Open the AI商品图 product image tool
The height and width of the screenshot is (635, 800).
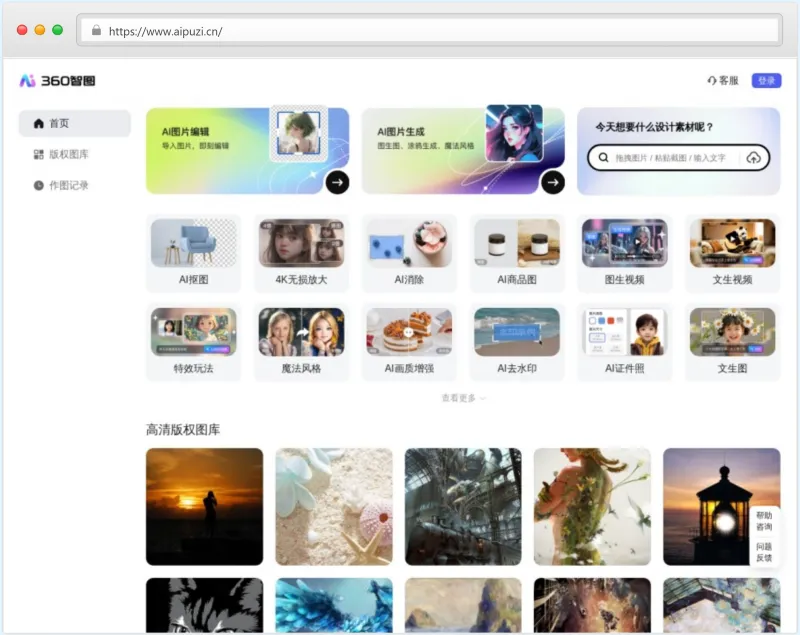(x=516, y=252)
